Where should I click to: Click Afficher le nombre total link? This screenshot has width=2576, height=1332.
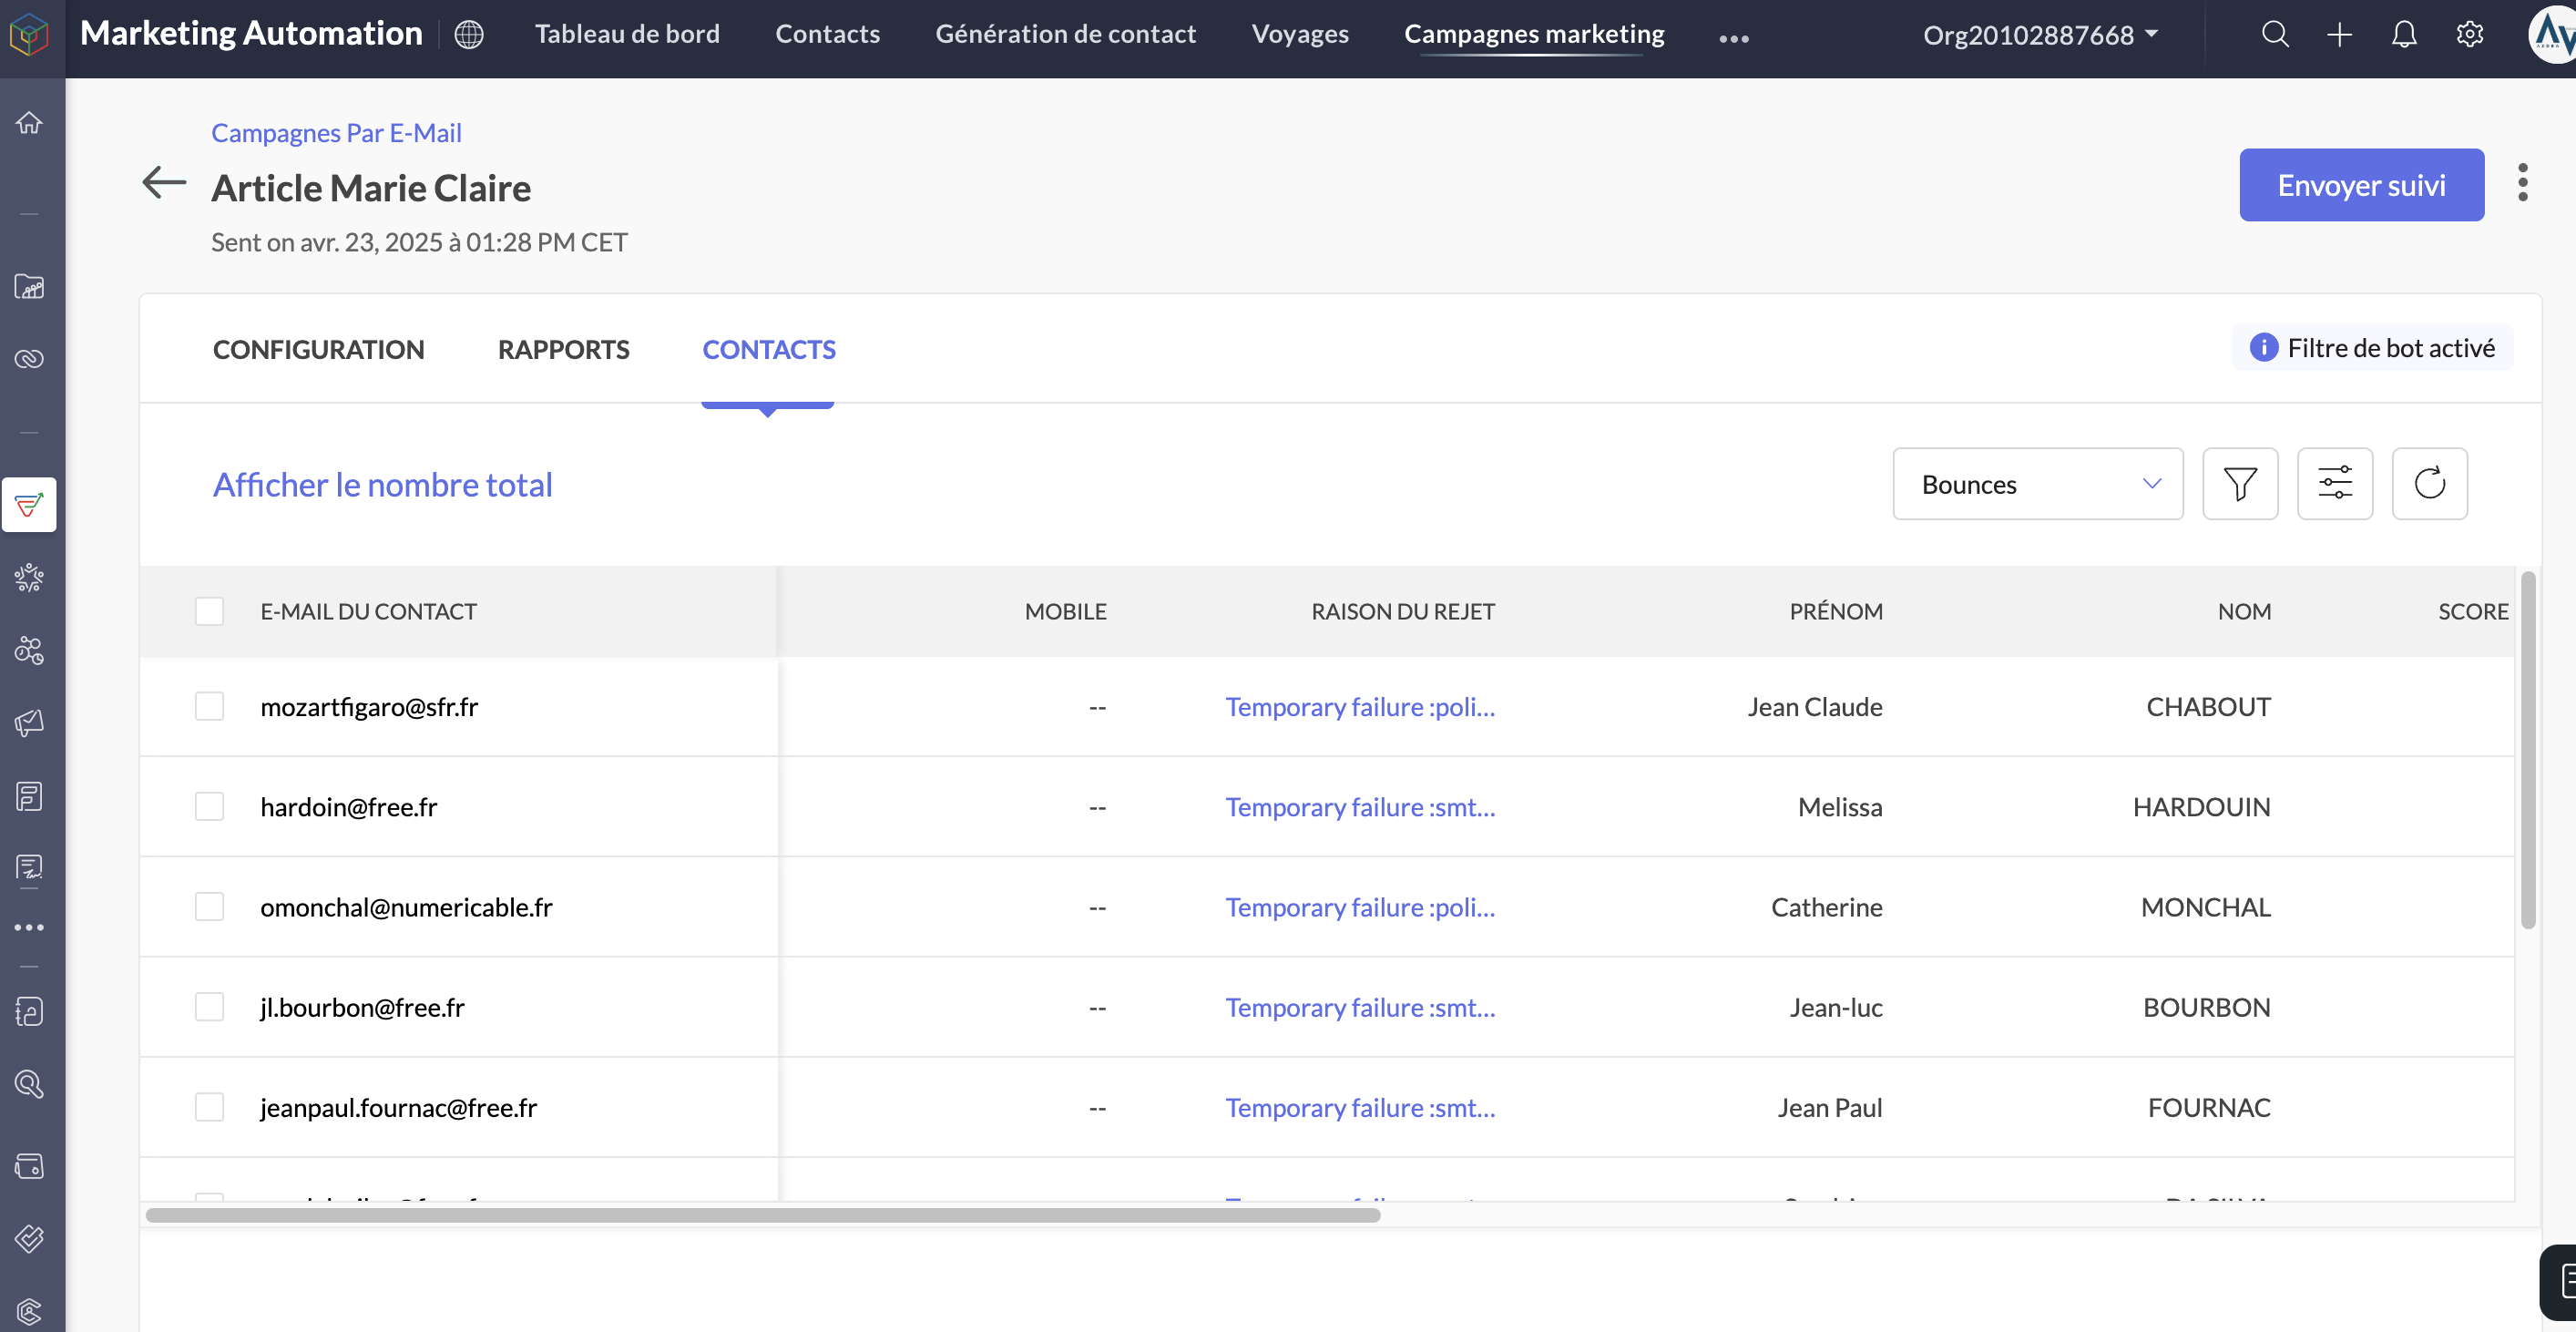pyautogui.click(x=382, y=485)
